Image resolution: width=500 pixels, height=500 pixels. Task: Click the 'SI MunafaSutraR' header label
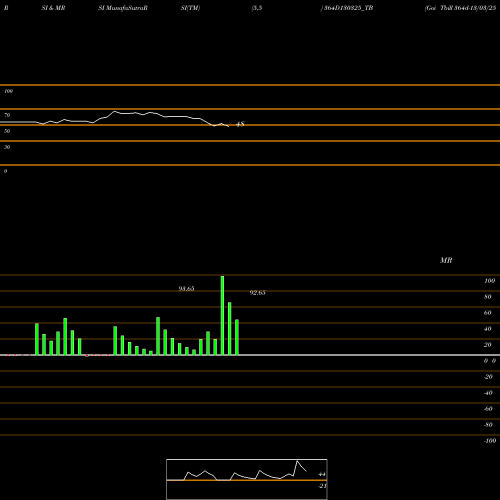coord(123,8)
